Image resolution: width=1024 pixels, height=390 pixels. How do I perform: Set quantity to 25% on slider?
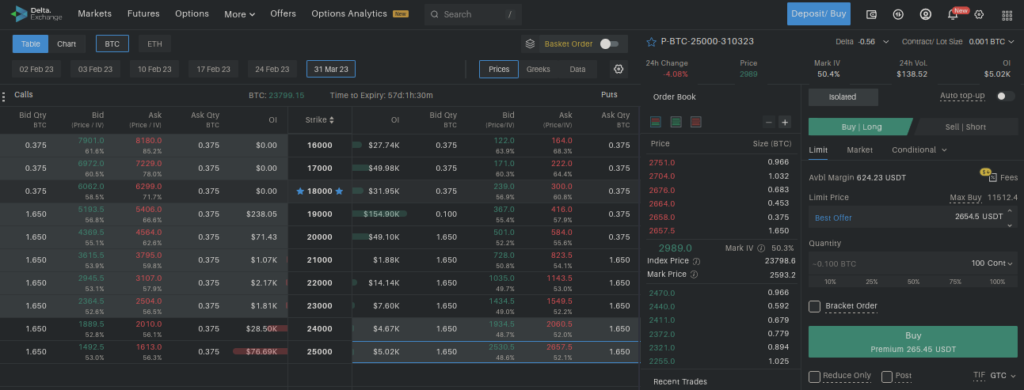871,282
